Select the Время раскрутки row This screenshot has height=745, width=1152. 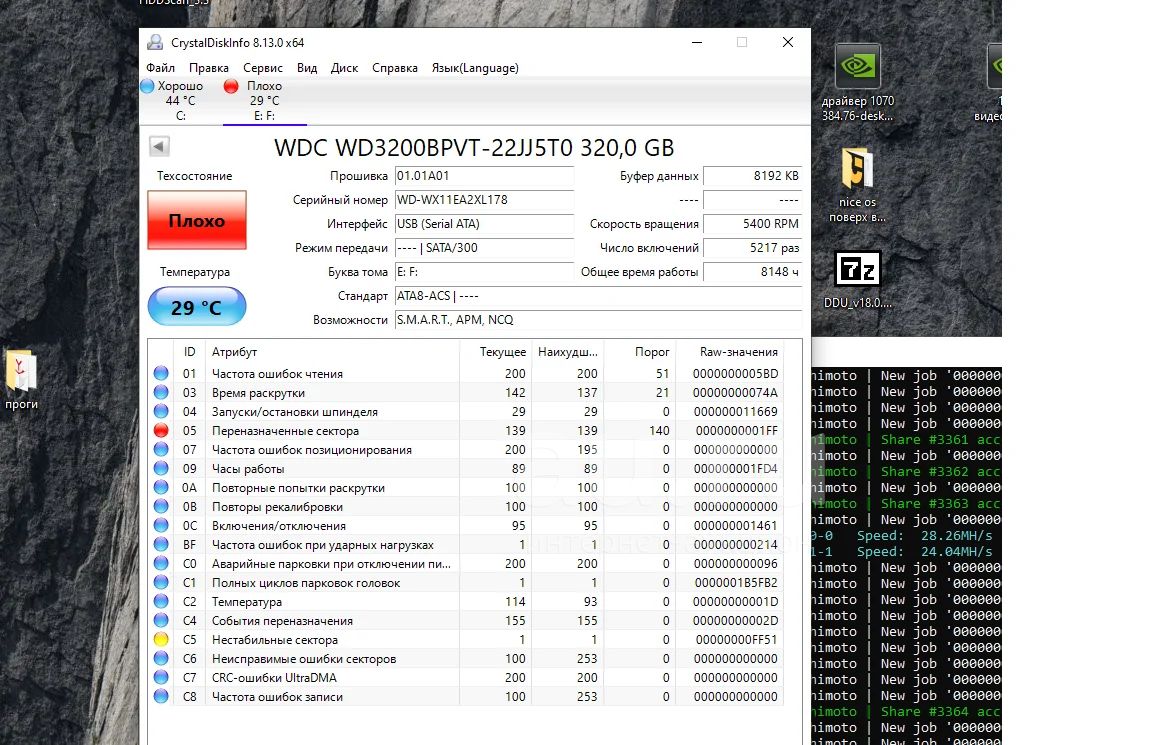point(466,392)
